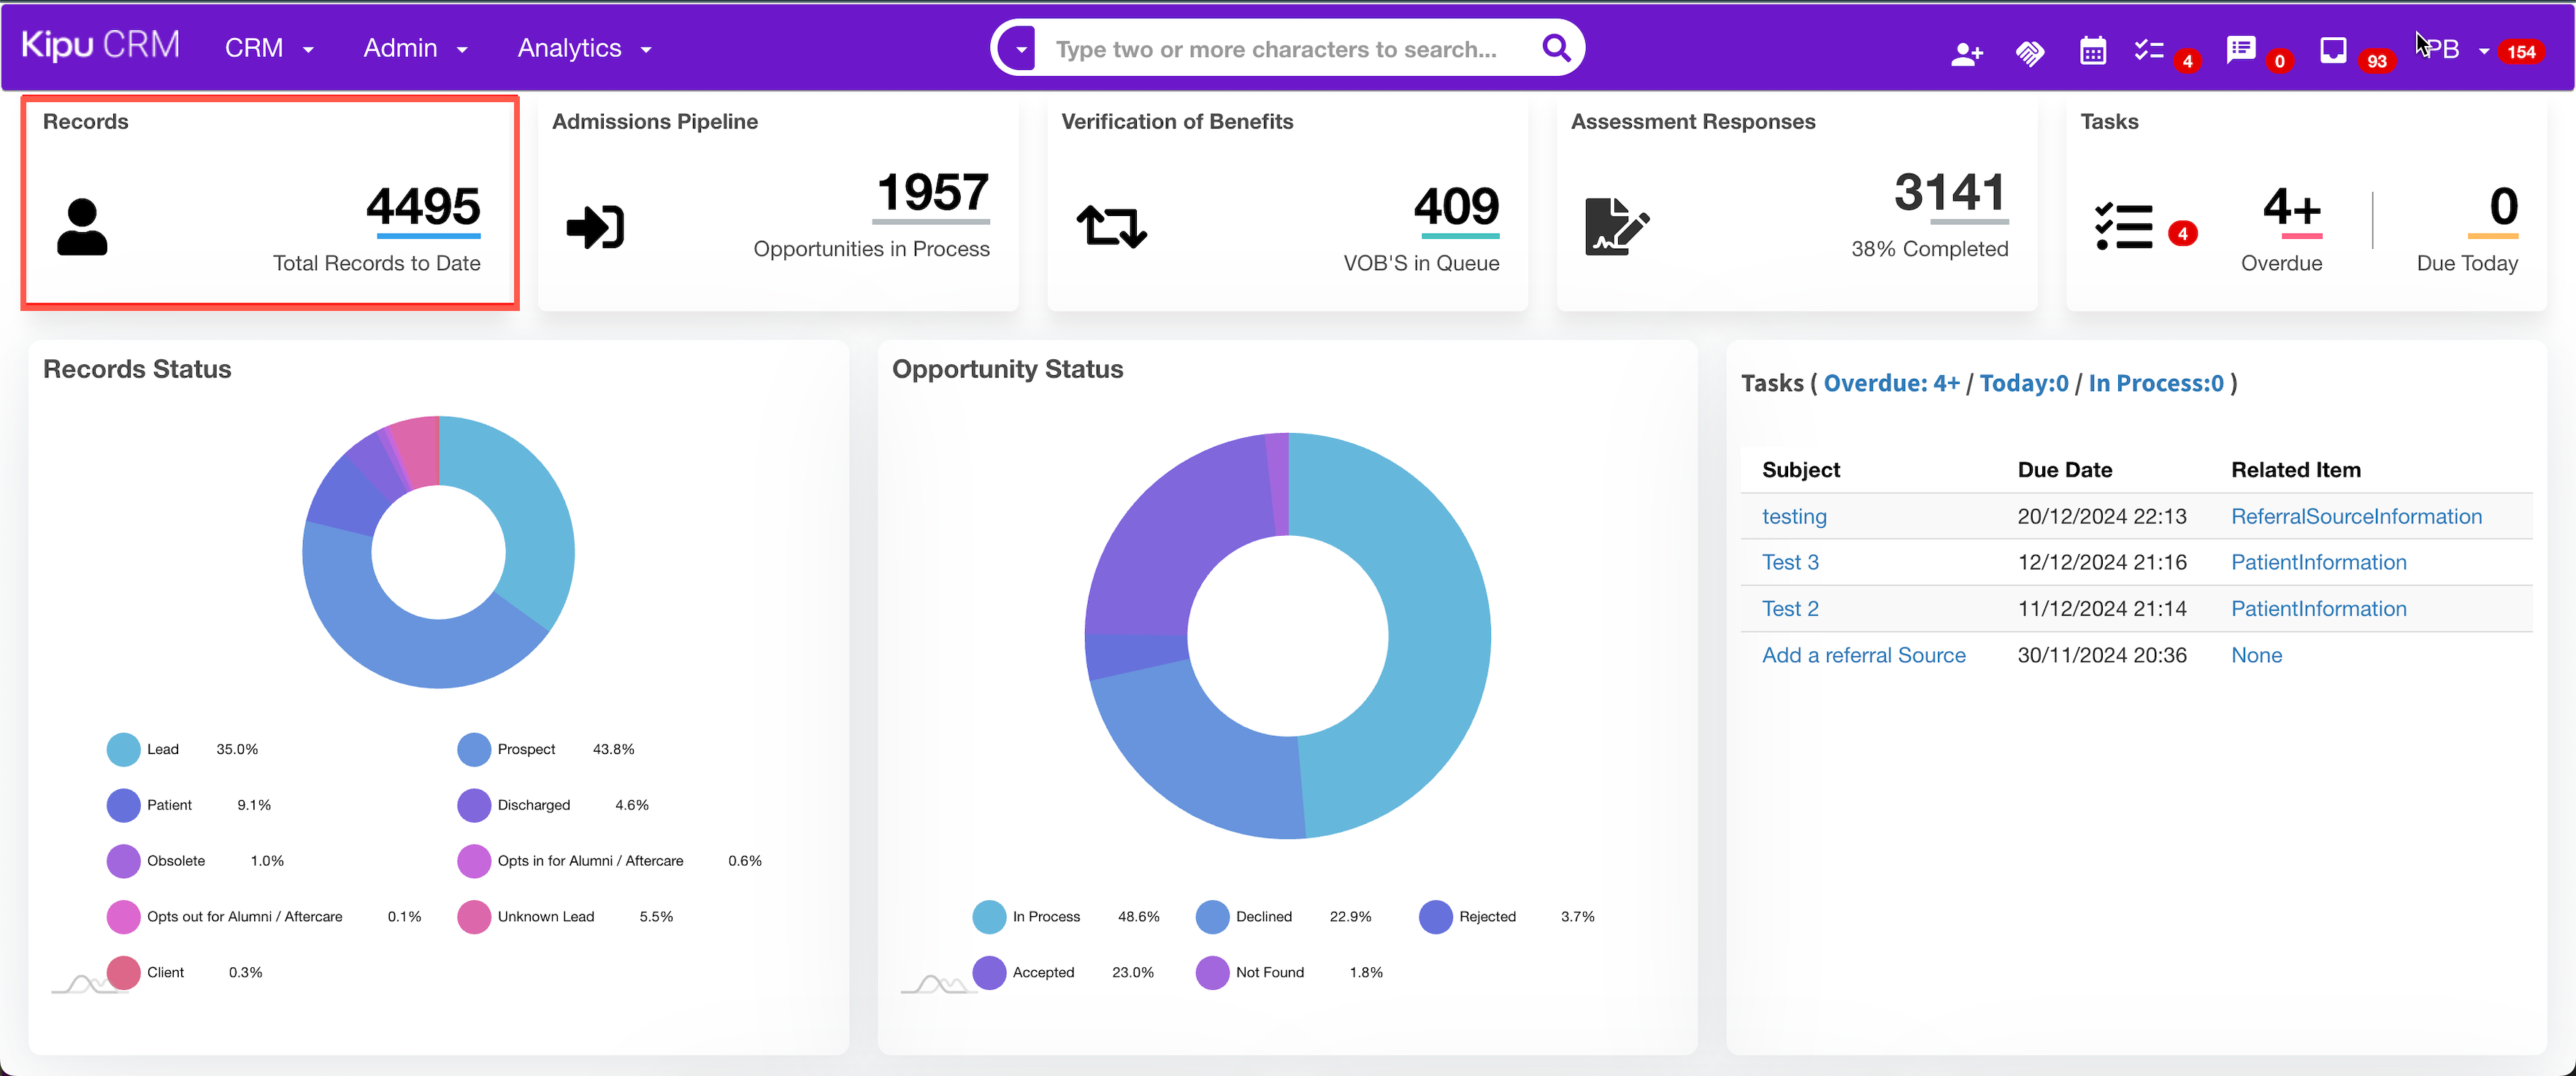Open the add new contact icon
Screen dimensions: 2576x1076
pyautogui.click(x=1966, y=50)
